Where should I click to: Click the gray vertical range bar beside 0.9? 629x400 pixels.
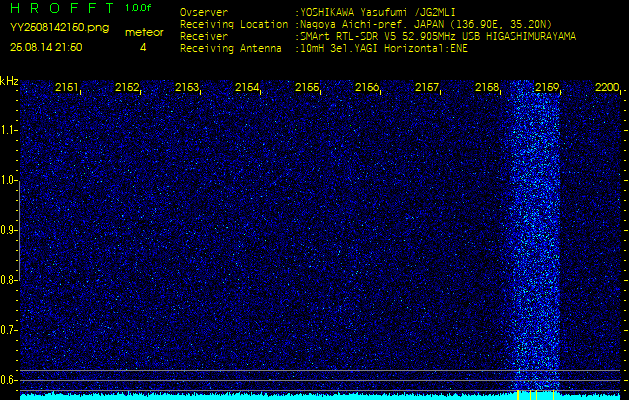click(20, 230)
